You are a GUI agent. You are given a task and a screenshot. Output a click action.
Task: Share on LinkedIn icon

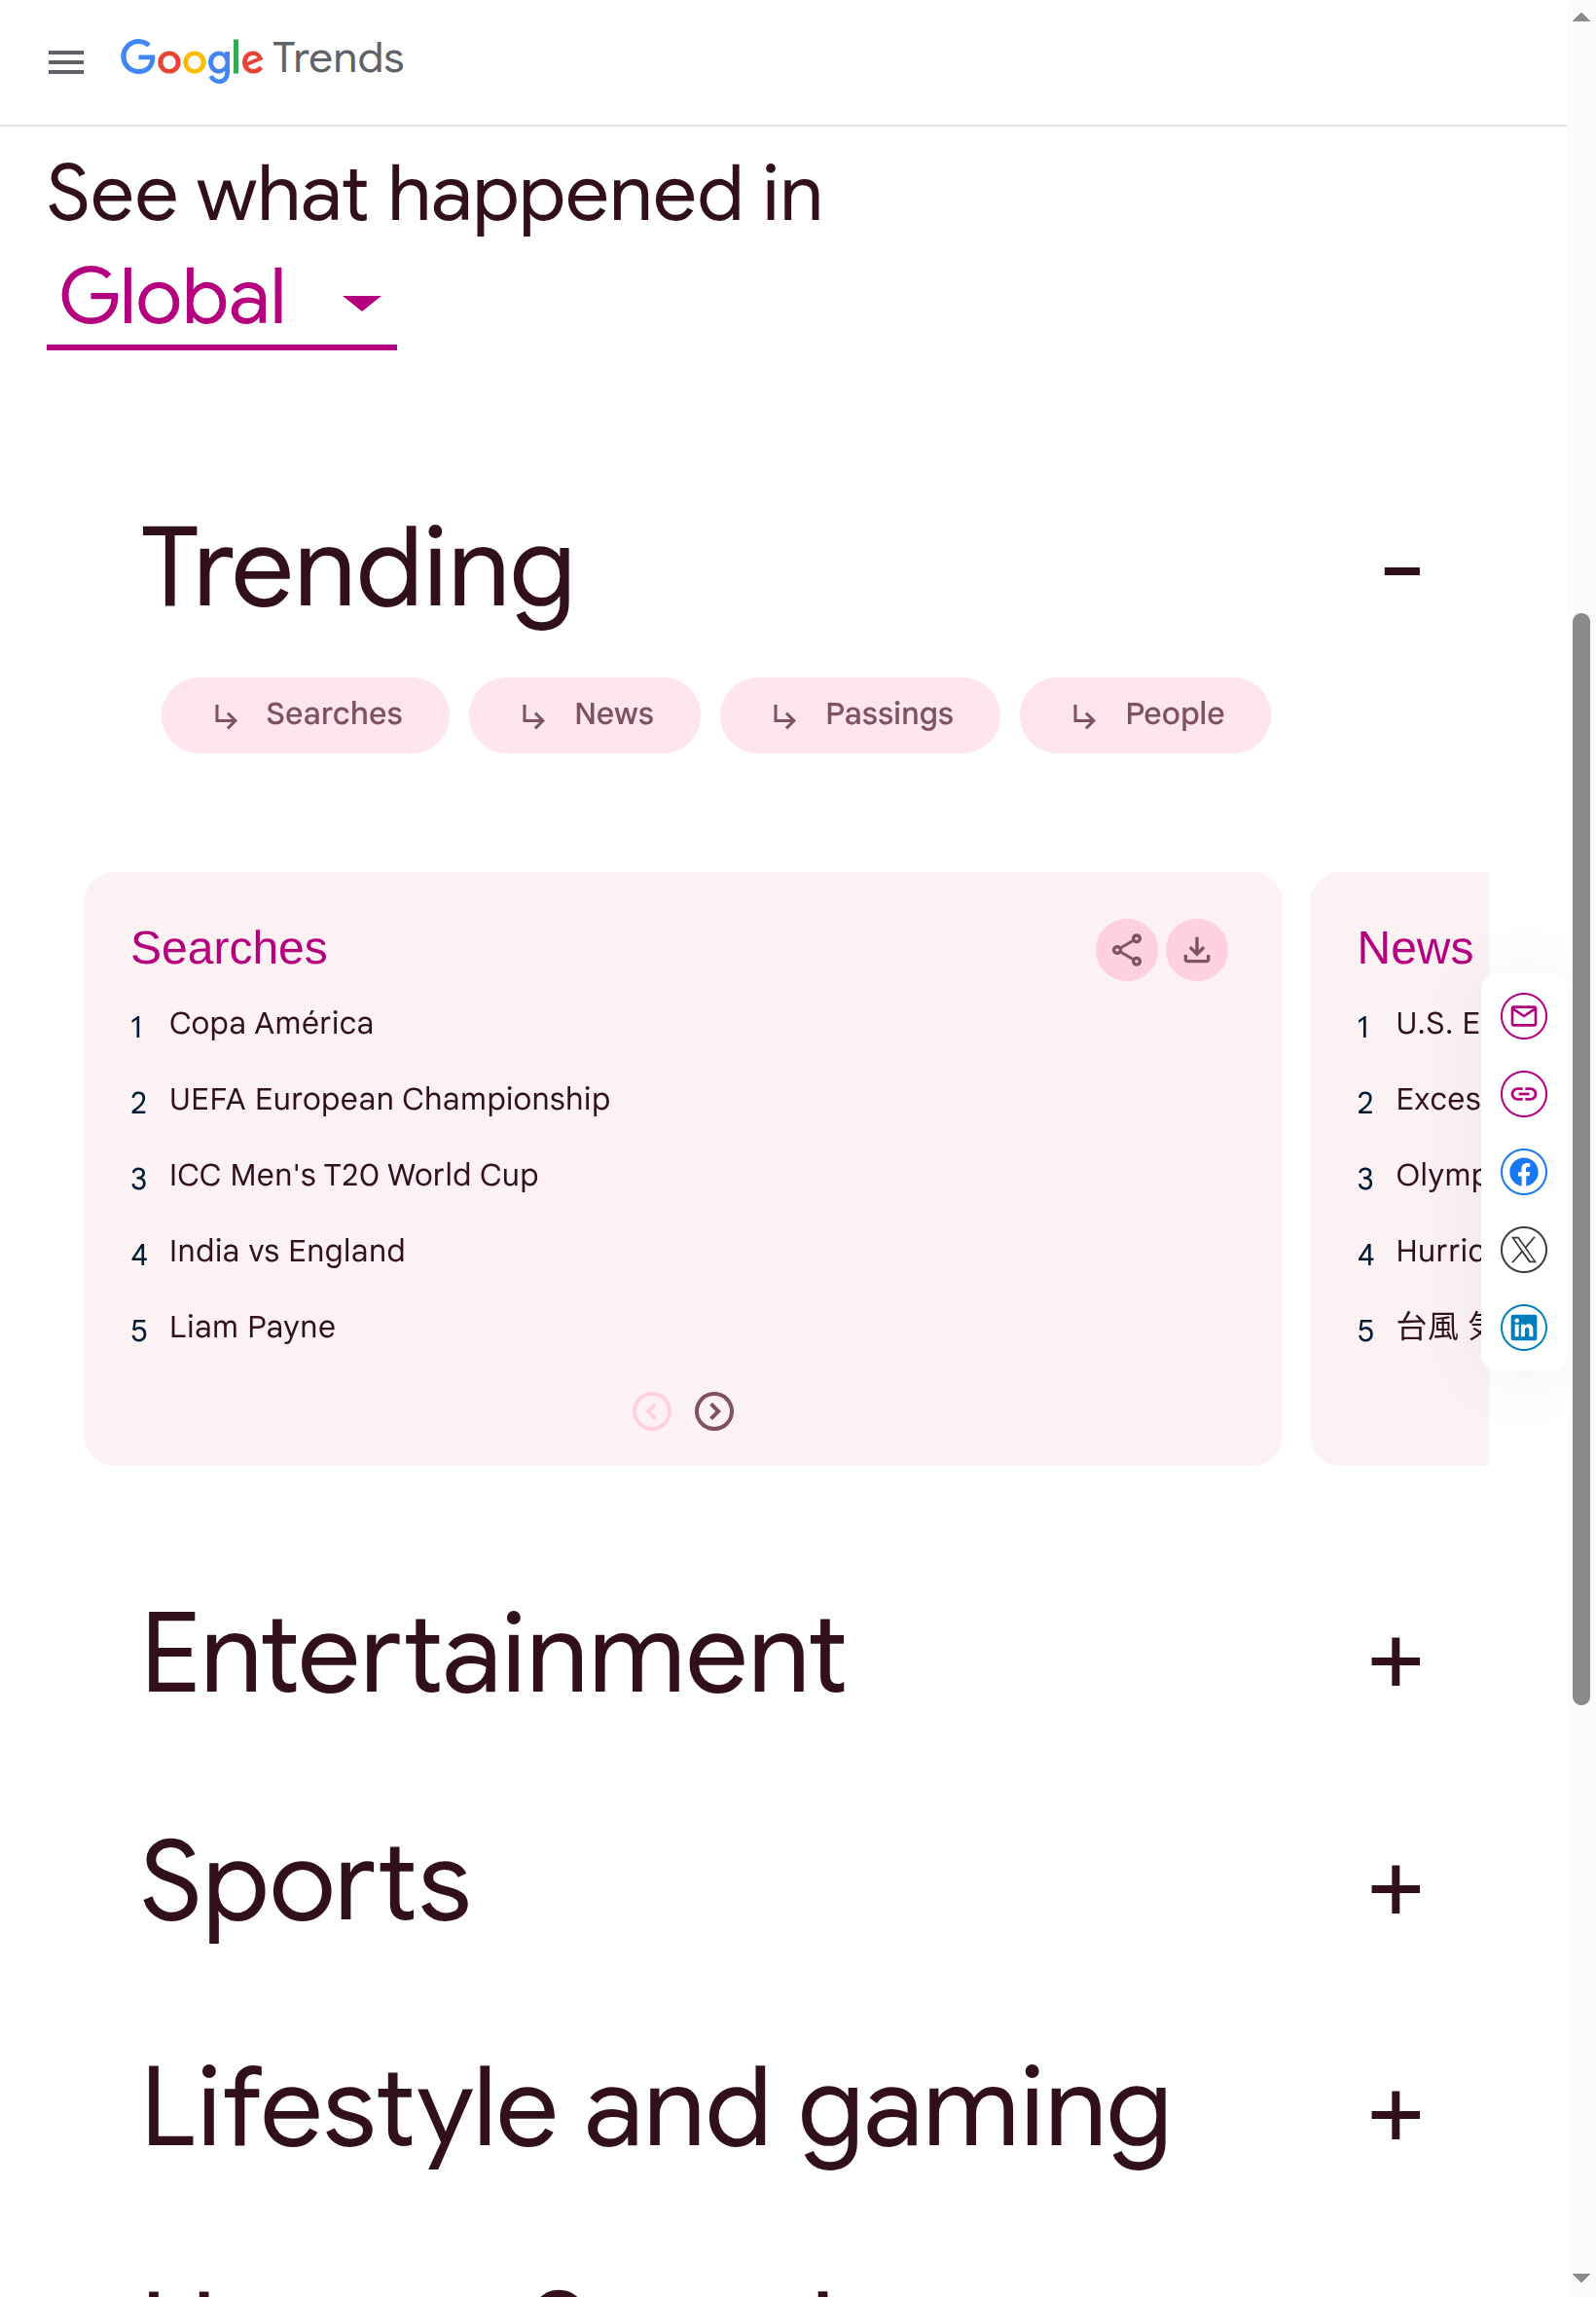click(x=1523, y=1328)
